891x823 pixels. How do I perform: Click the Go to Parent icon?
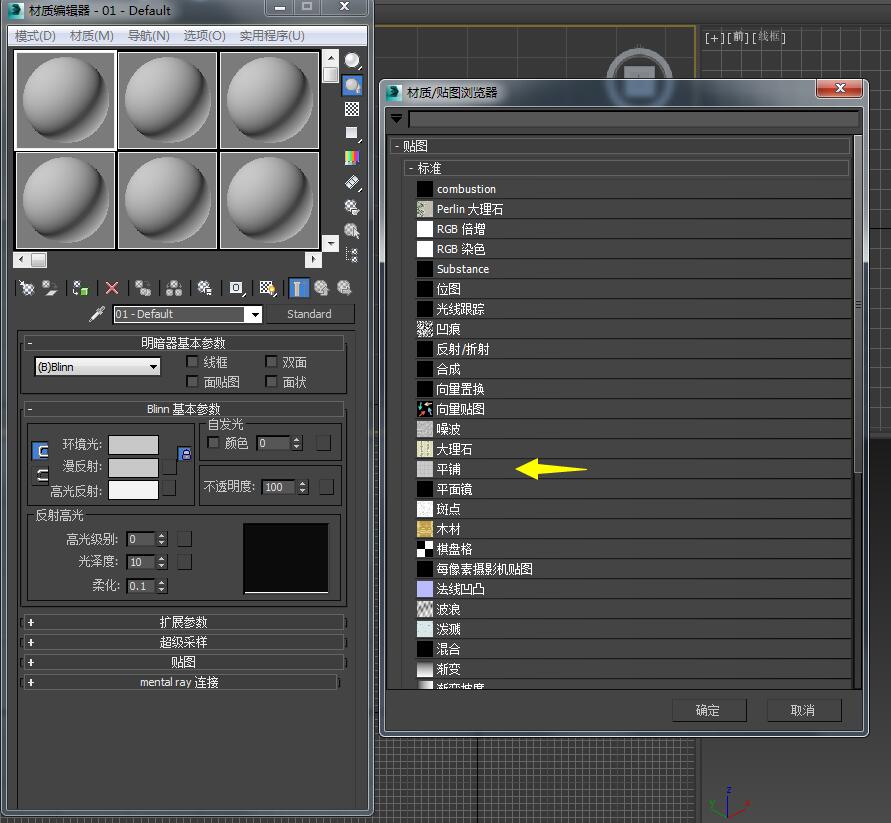click(322, 288)
